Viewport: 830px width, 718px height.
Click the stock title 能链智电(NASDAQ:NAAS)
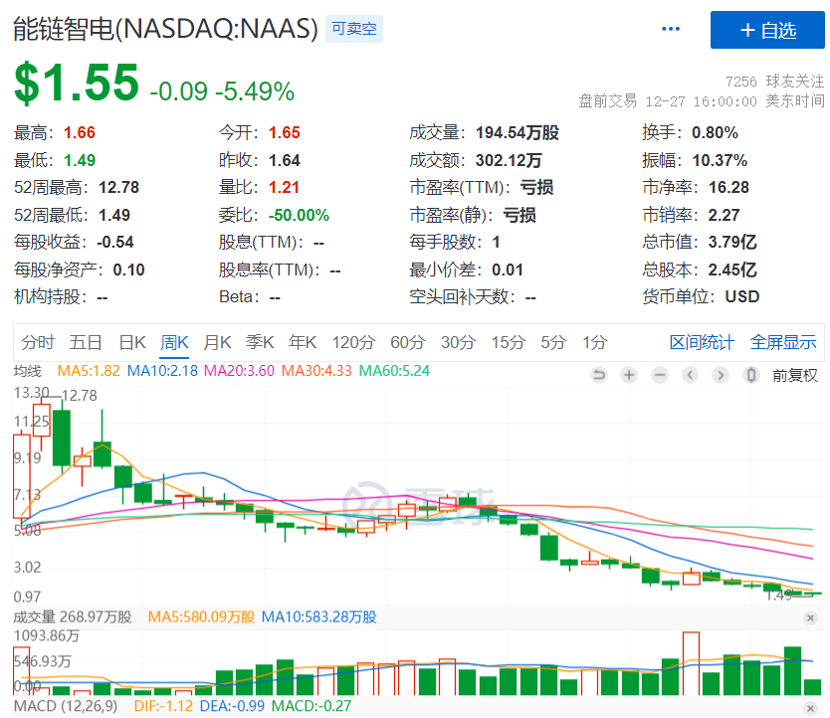165,28
